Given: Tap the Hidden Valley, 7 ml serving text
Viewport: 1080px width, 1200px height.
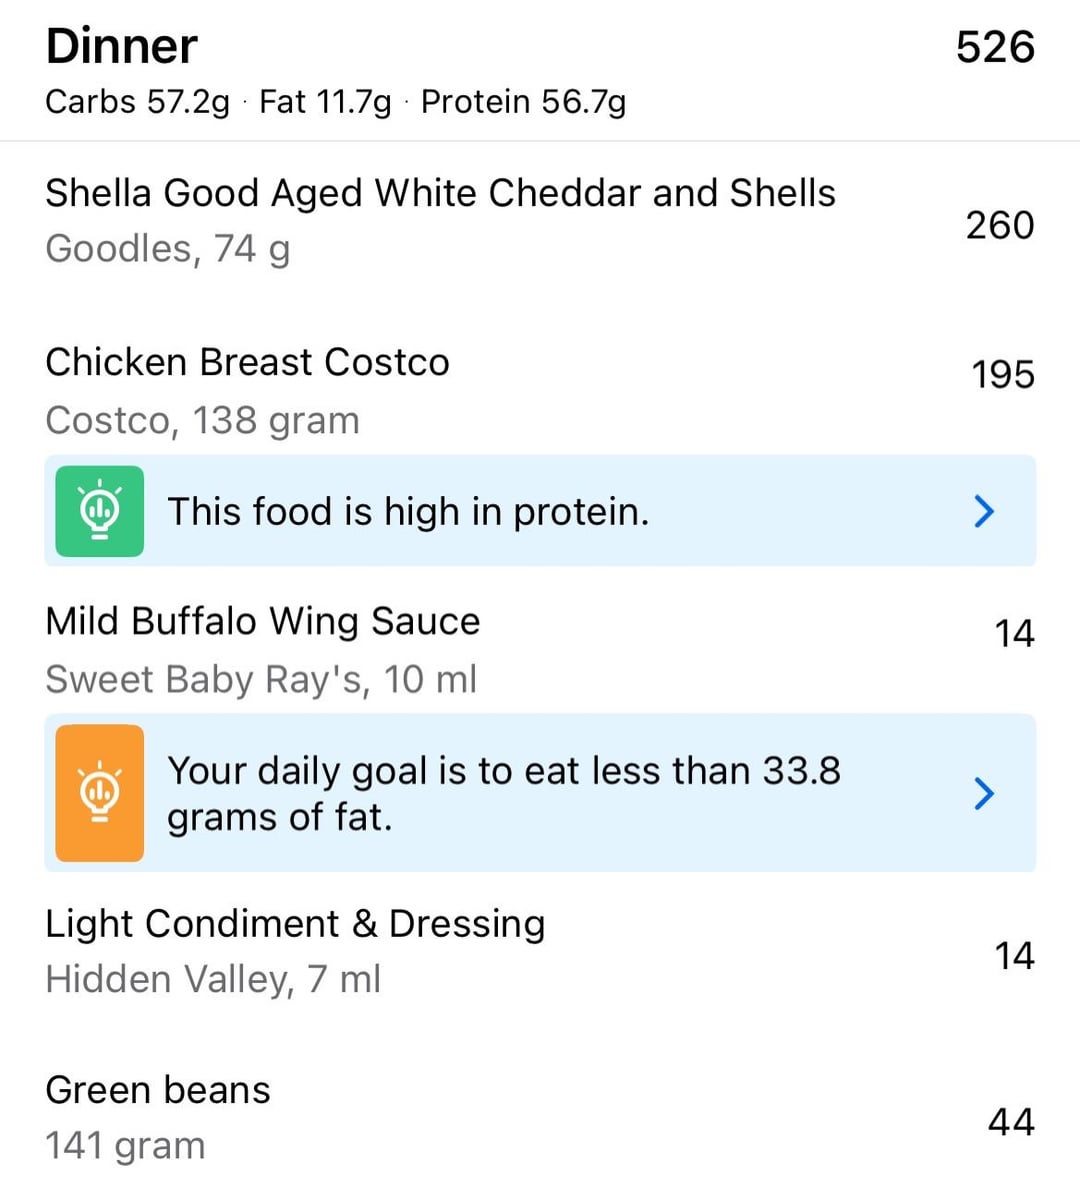Looking at the screenshot, I should [213, 979].
